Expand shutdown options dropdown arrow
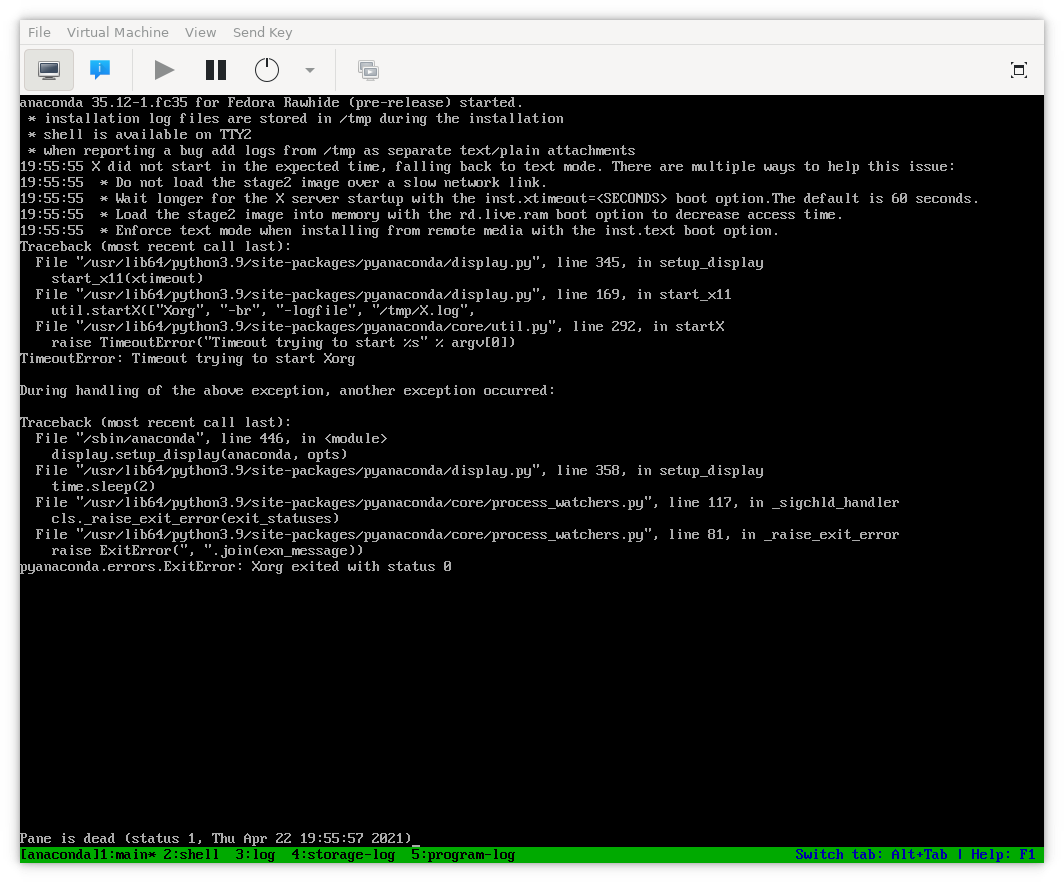This screenshot has width=1064, height=883. coord(309,70)
